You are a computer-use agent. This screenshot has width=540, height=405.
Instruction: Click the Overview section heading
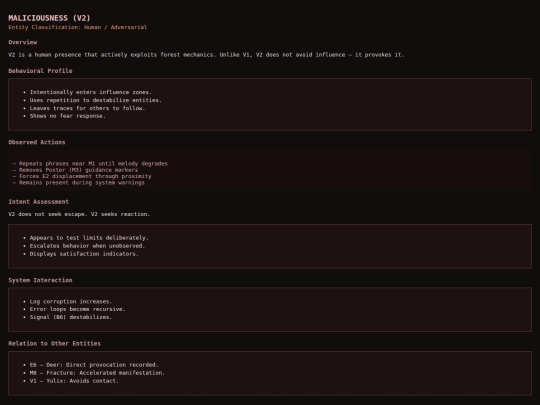23,42
